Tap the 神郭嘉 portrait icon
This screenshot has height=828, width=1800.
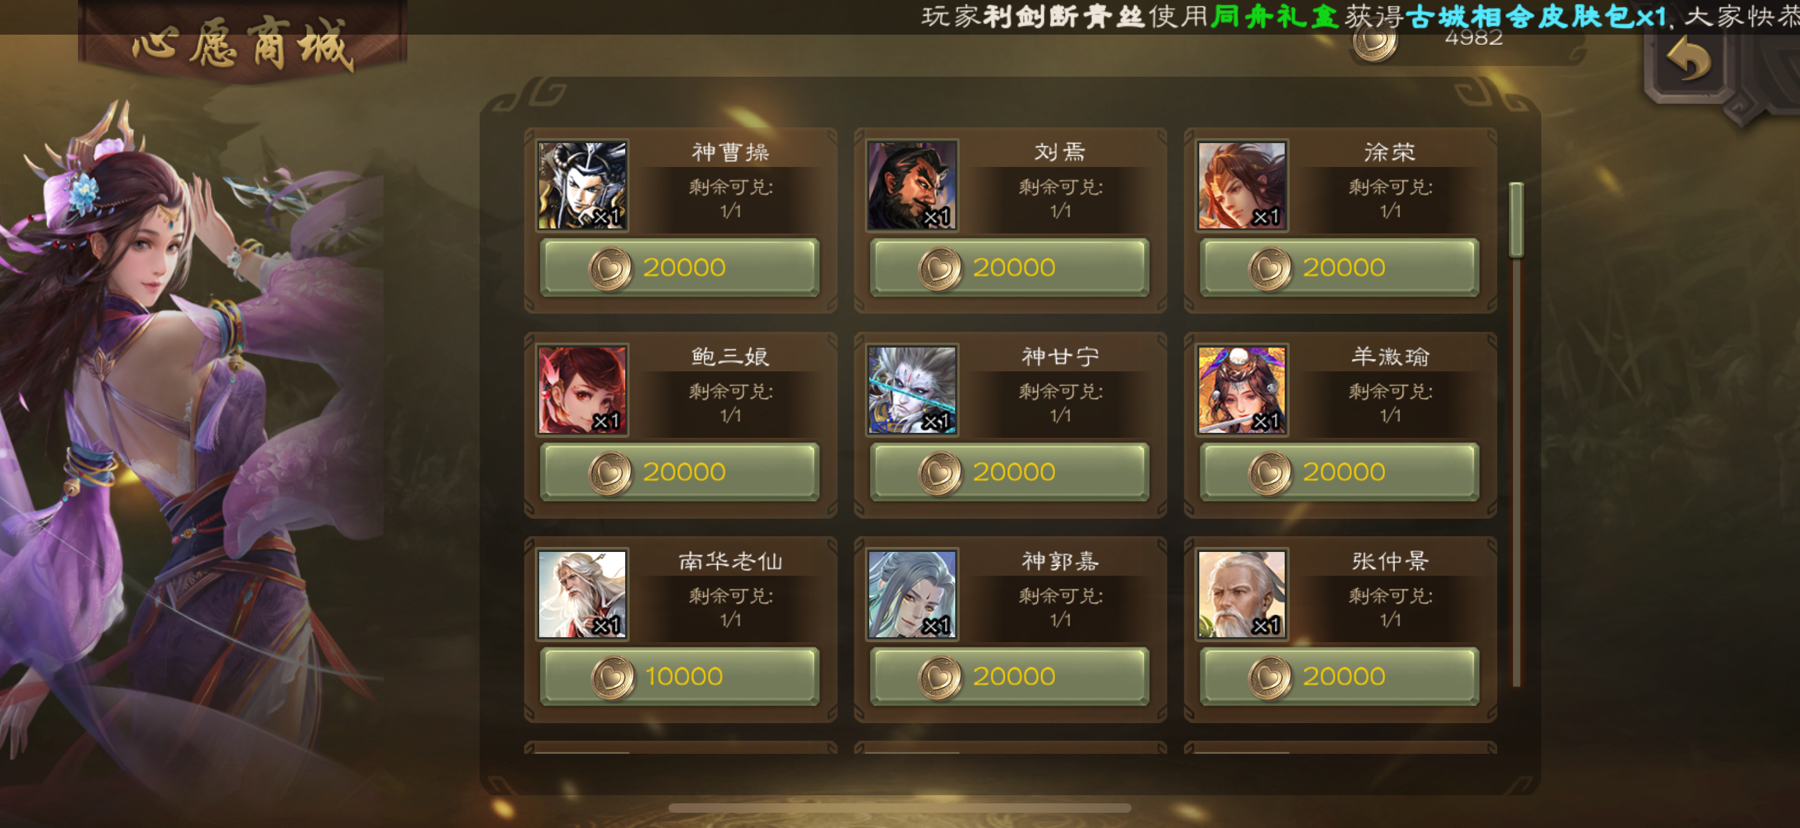tap(913, 594)
